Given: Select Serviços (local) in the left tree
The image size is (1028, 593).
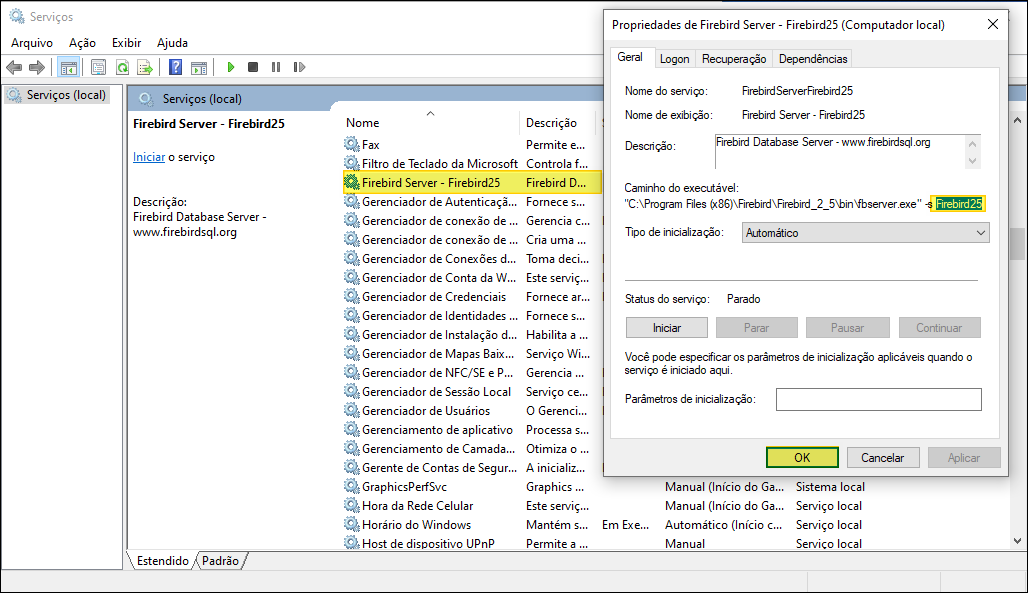Looking at the screenshot, I should coord(56,95).
